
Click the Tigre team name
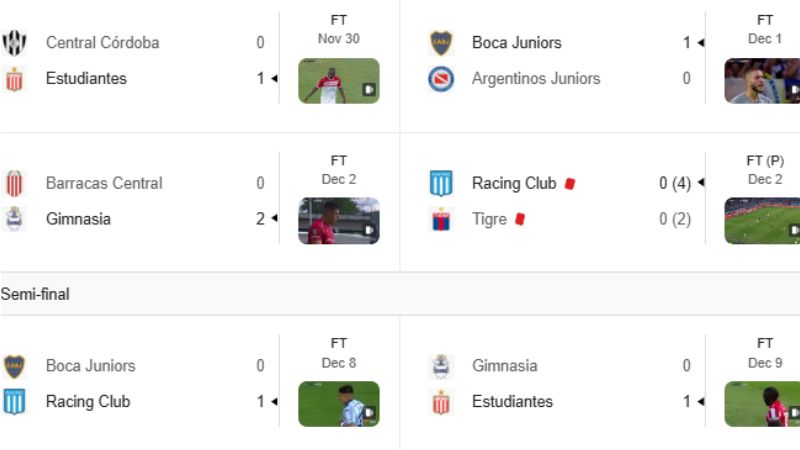489,219
